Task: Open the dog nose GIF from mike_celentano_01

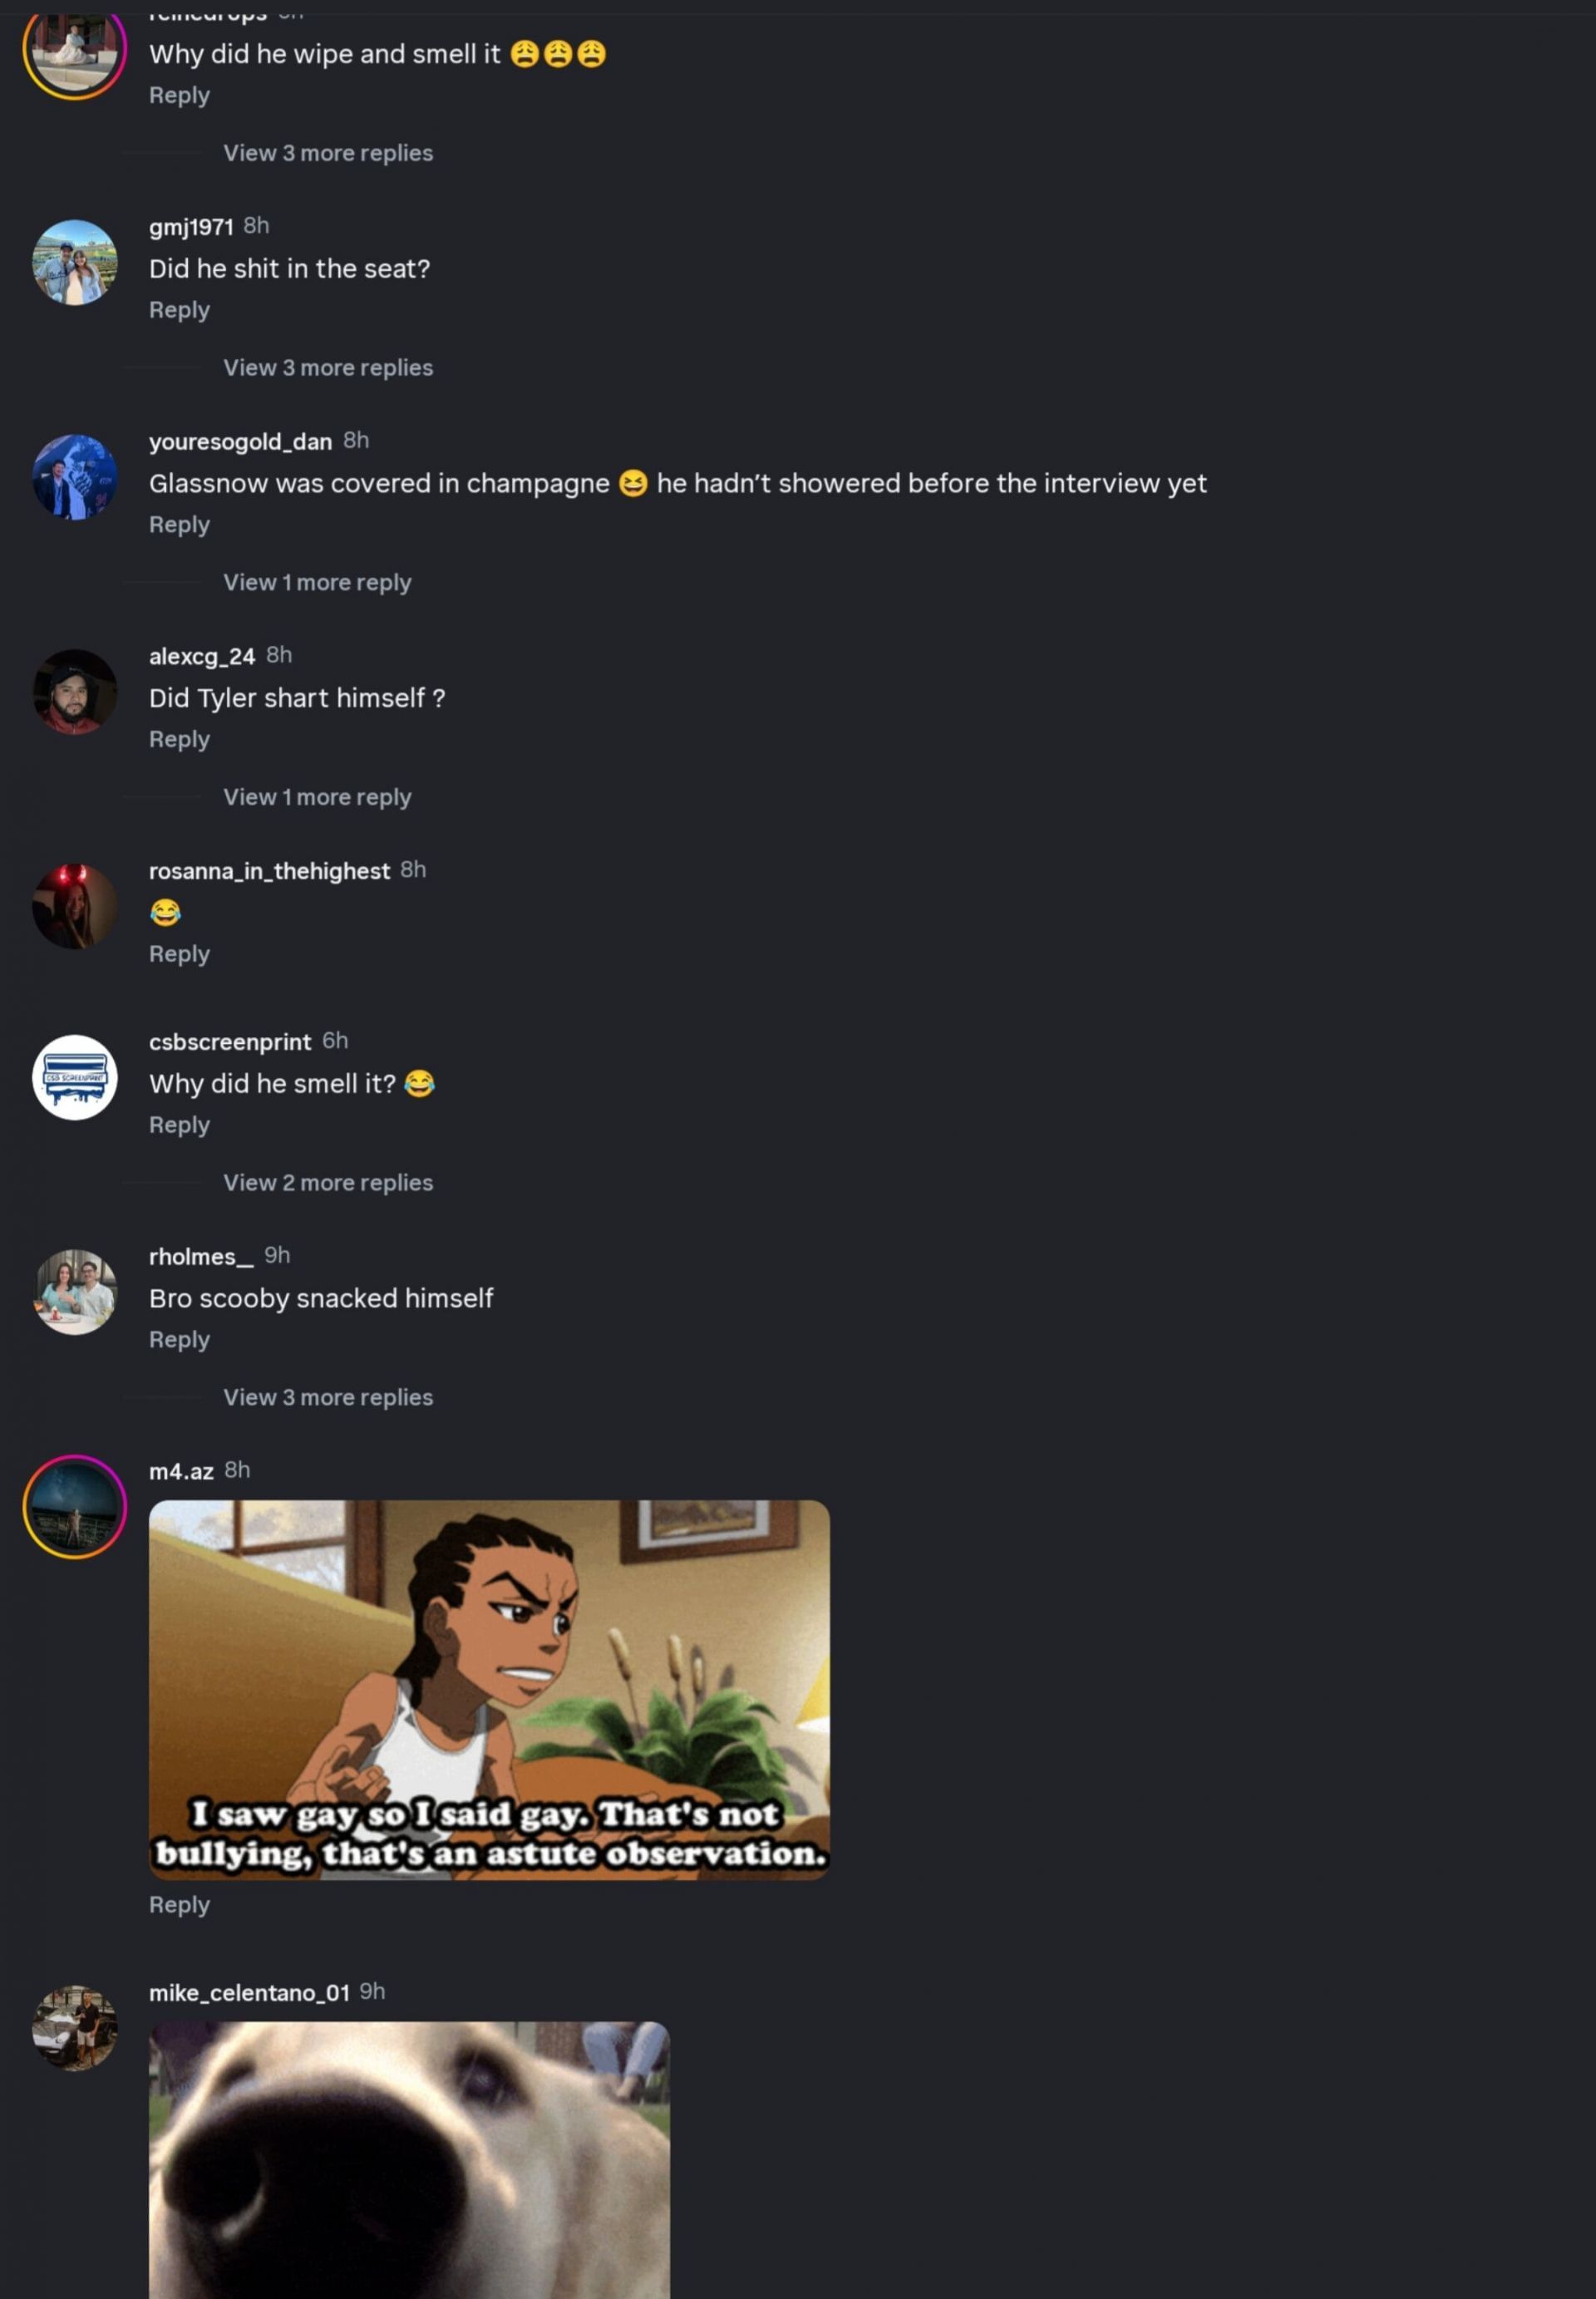Action: pyautogui.click(x=409, y=2160)
